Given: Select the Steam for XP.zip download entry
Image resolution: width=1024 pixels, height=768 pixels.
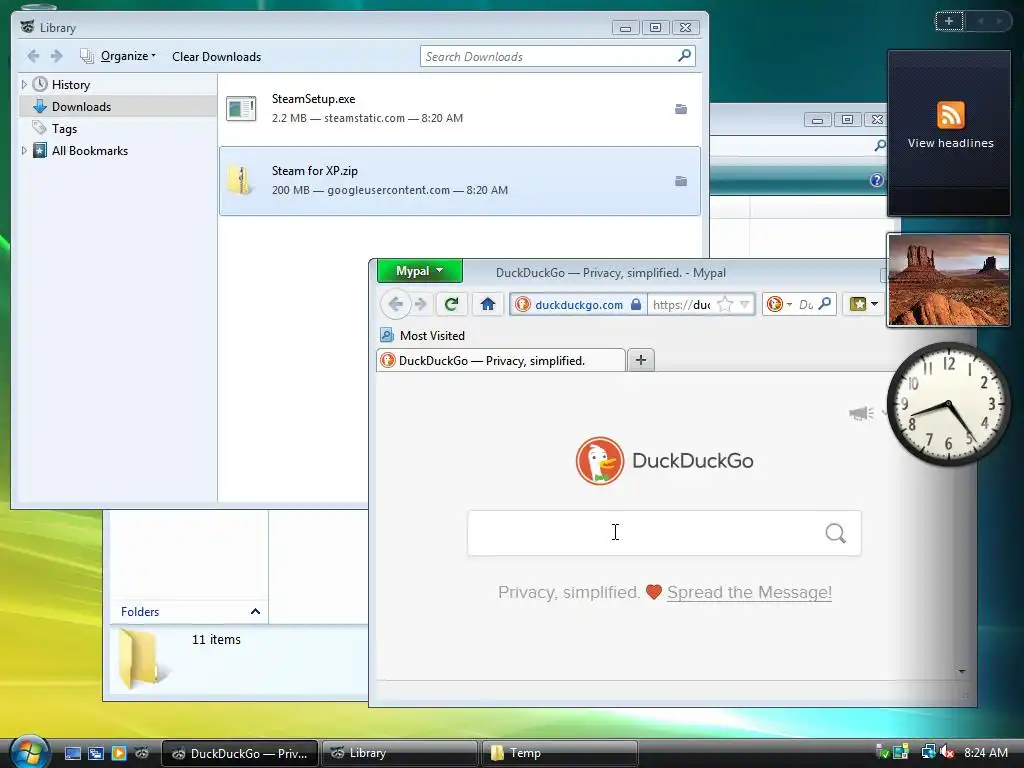Looking at the screenshot, I should pos(460,181).
